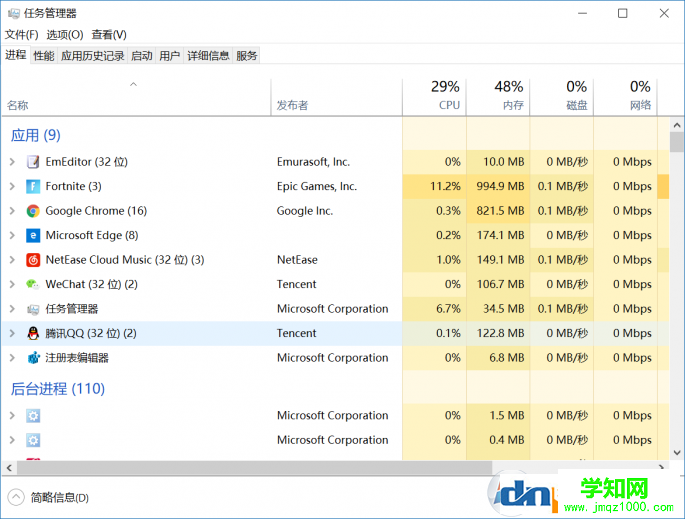
Task: Click the Task Manager title bar icon
Action: [14, 14]
